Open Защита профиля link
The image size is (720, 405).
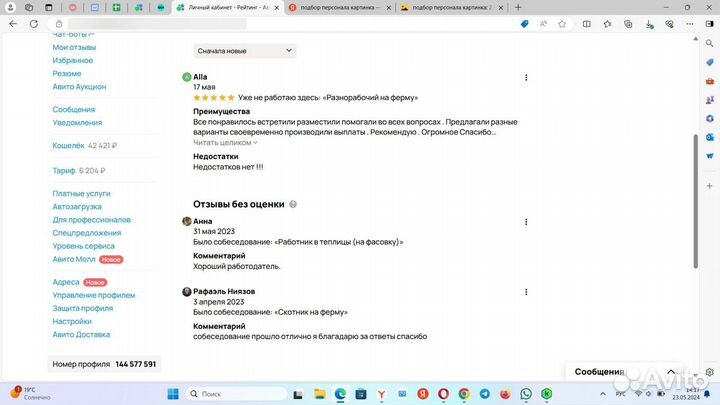(x=83, y=308)
